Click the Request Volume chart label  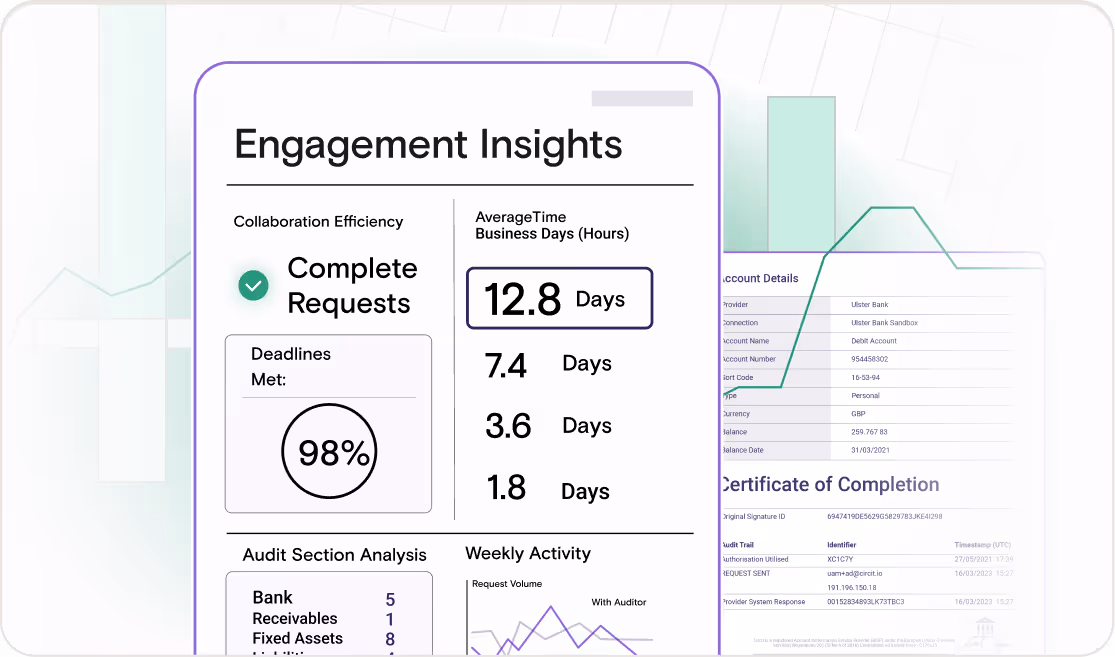[507, 584]
